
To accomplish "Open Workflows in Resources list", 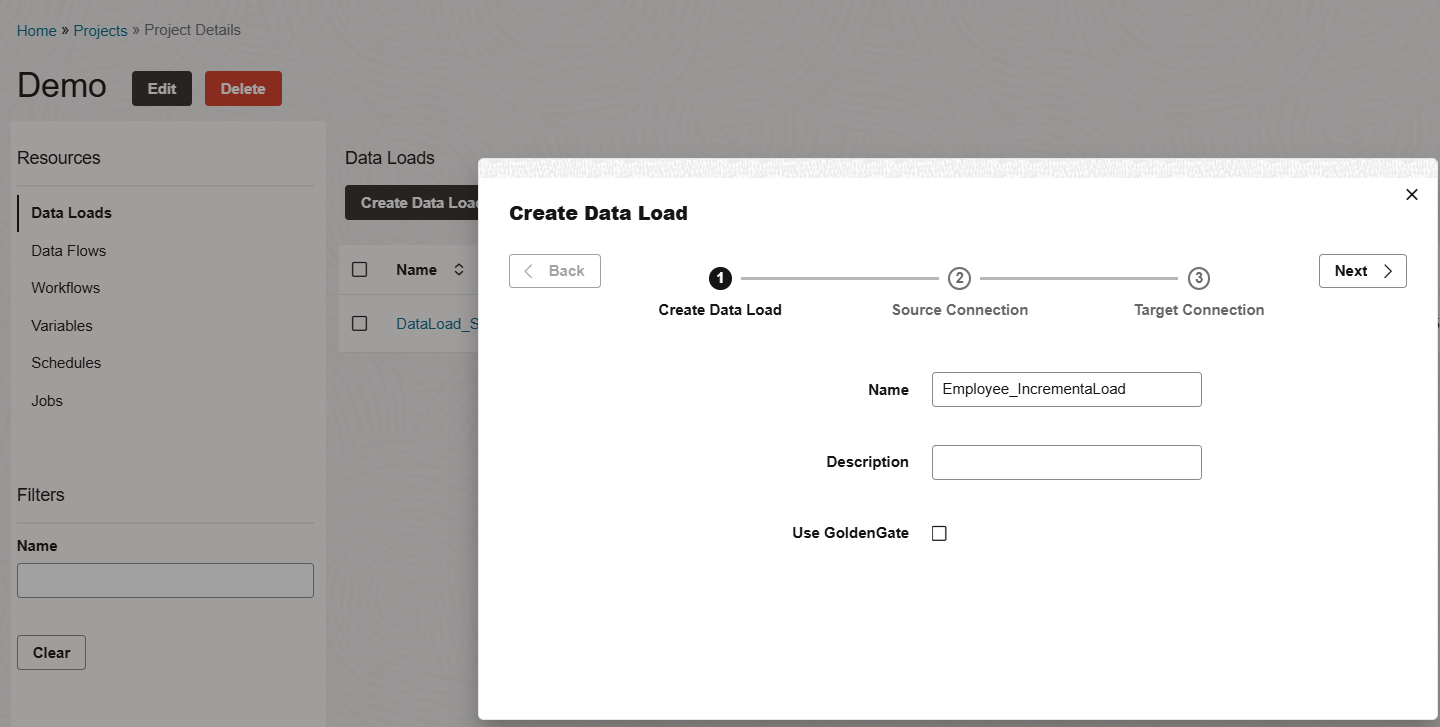I will click(x=66, y=288).
